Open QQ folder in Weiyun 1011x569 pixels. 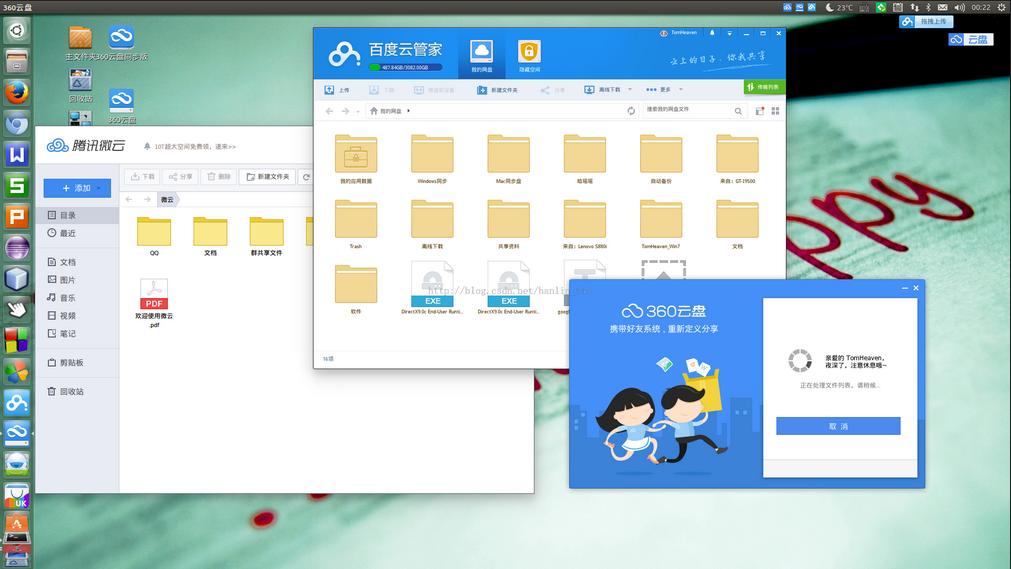154,236
